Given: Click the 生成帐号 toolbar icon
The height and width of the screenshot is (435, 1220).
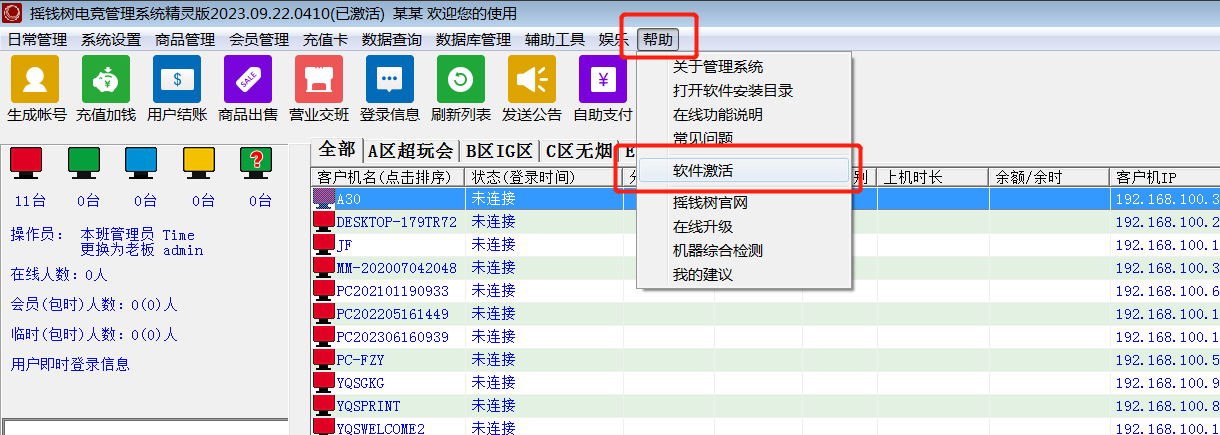Looking at the screenshot, I should 35,80.
